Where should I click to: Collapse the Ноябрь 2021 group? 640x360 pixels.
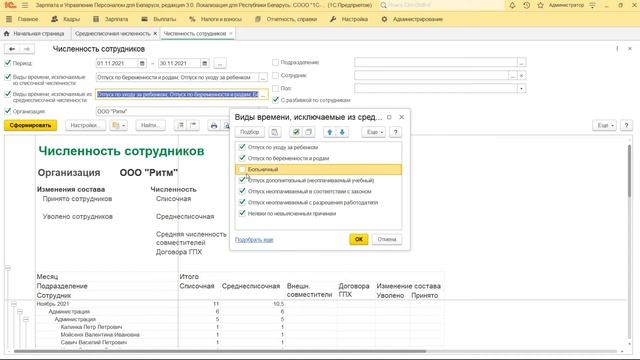click(x=13, y=304)
